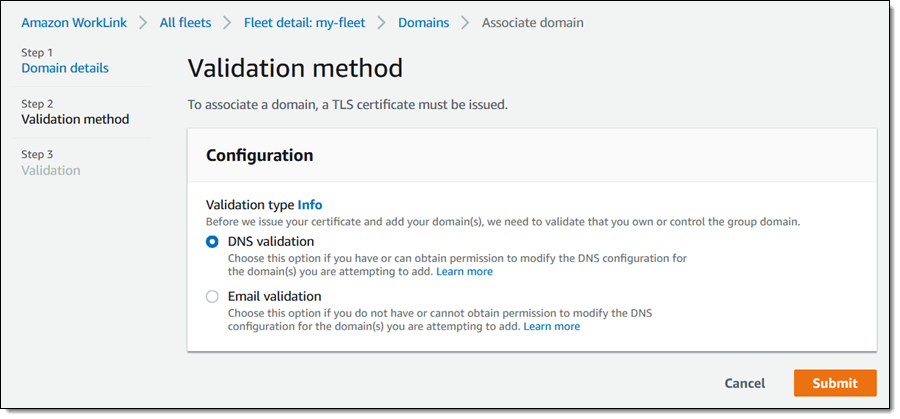Click the chevron before Domains breadcrumb

point(382,22)
